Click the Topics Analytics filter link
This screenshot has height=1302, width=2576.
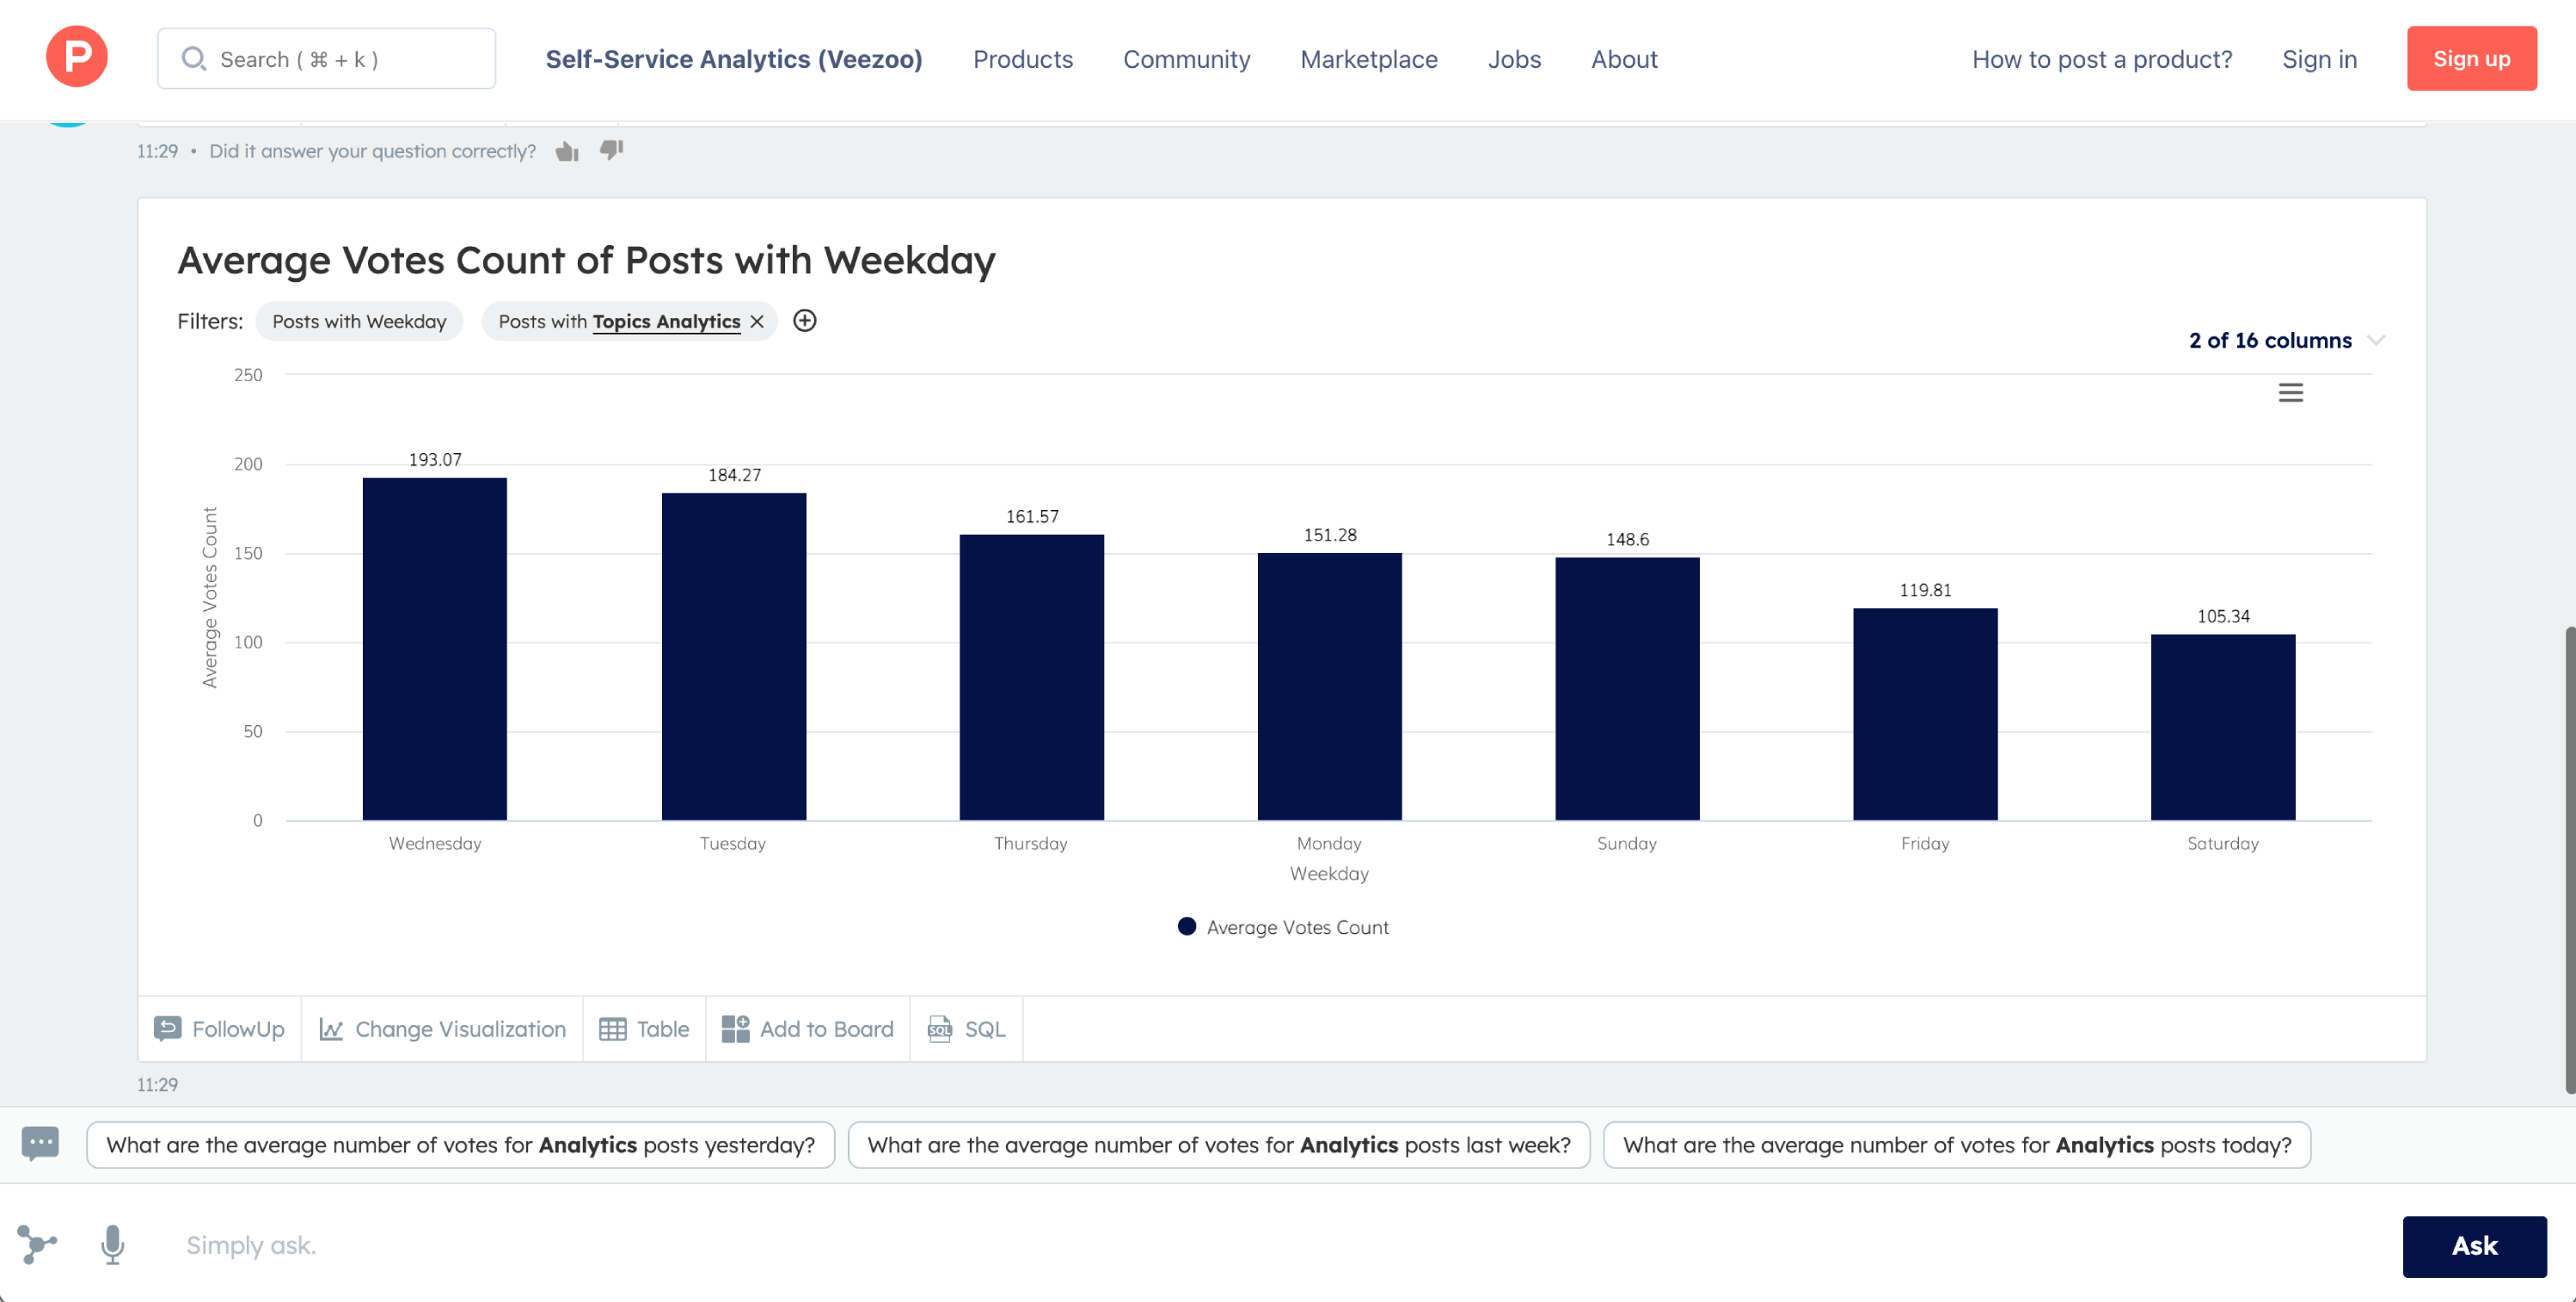click(x=666, y=321)
